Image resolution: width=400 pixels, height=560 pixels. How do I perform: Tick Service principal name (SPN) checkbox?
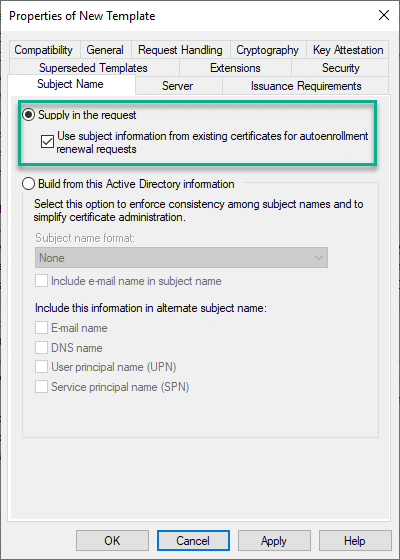coord(41,386)
